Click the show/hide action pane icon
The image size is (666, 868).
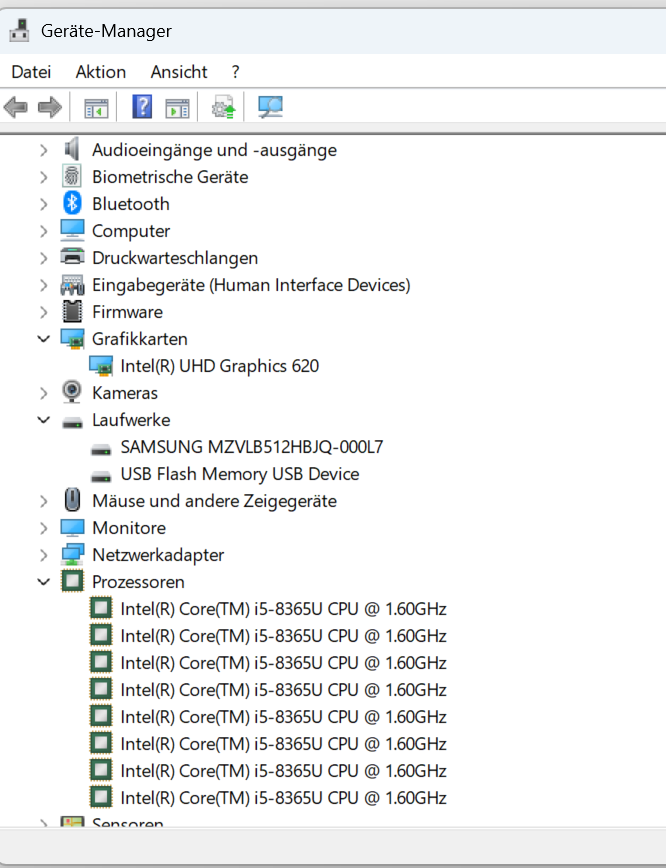(x=177, y=107)
